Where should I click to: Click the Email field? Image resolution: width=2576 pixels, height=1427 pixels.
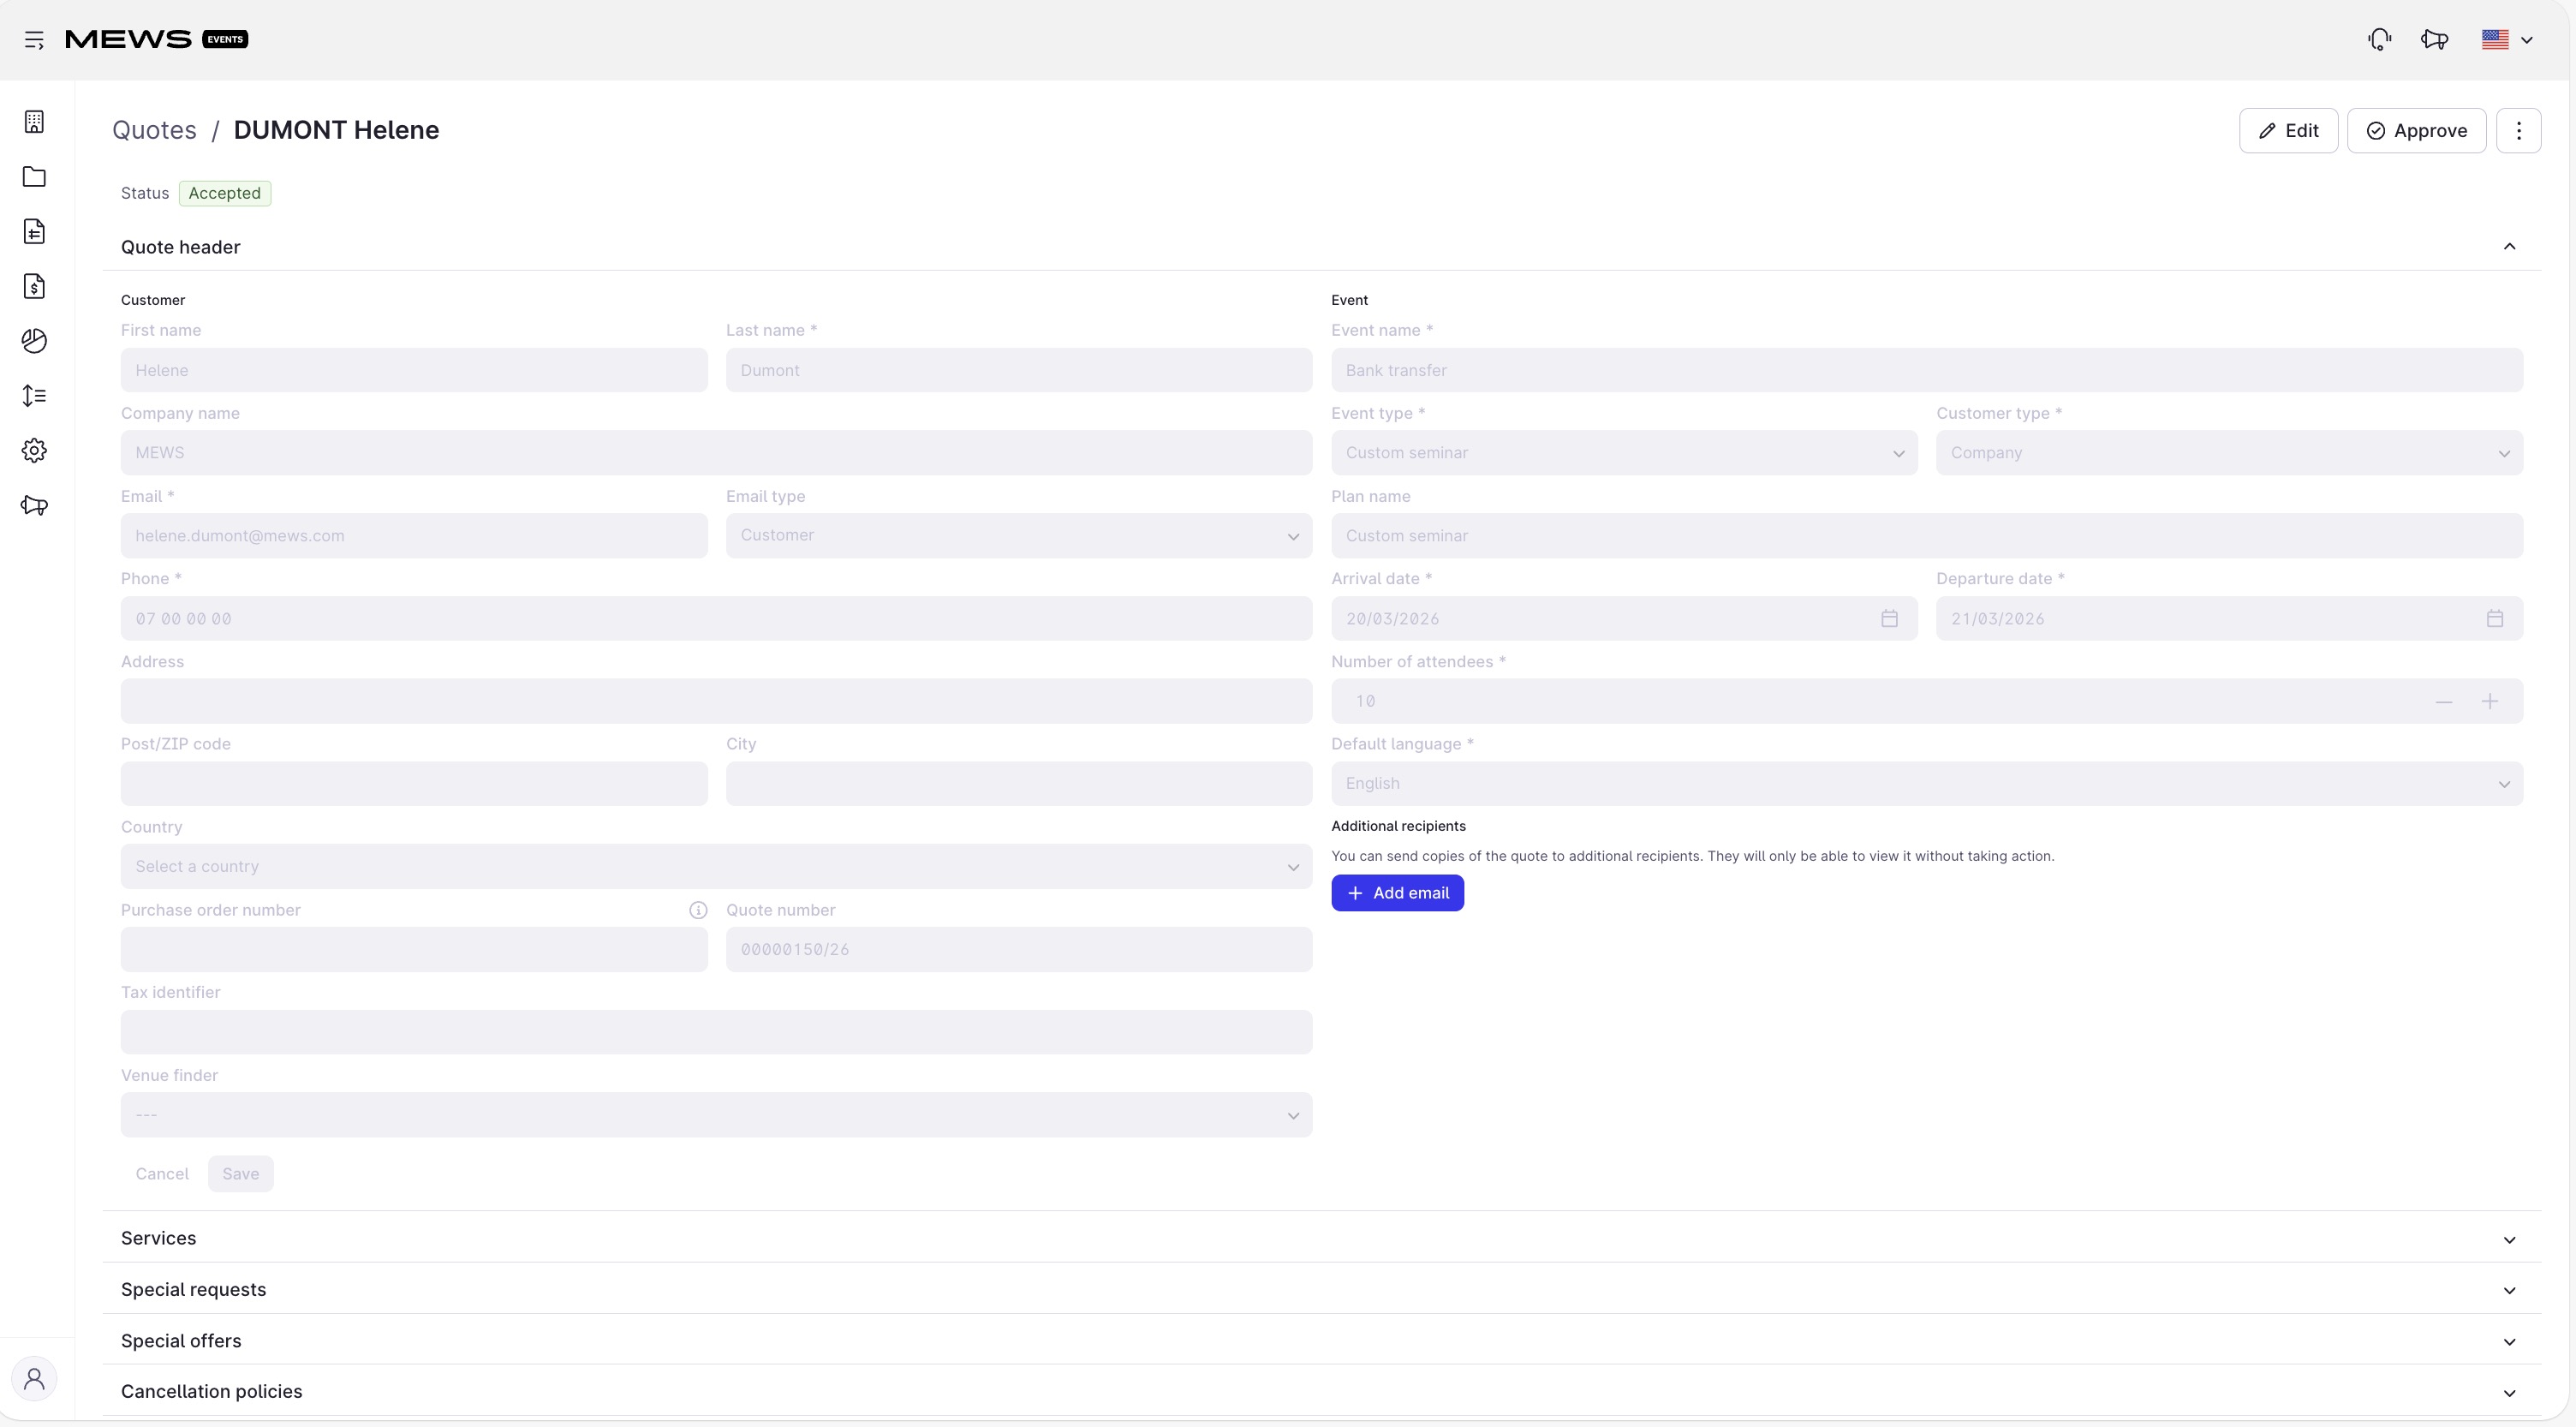[x=414, y=536]
